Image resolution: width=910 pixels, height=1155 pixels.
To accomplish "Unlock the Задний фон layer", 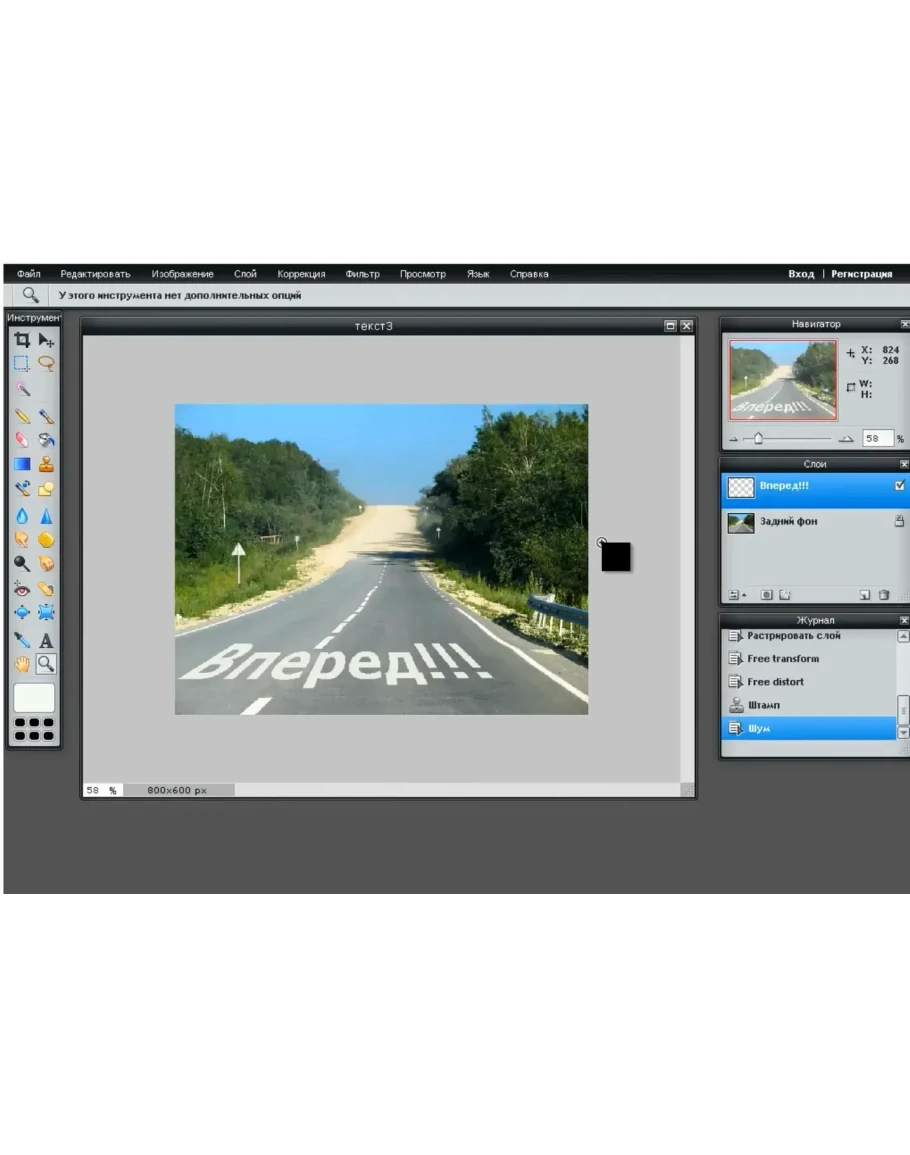I will tap(898, 521).
